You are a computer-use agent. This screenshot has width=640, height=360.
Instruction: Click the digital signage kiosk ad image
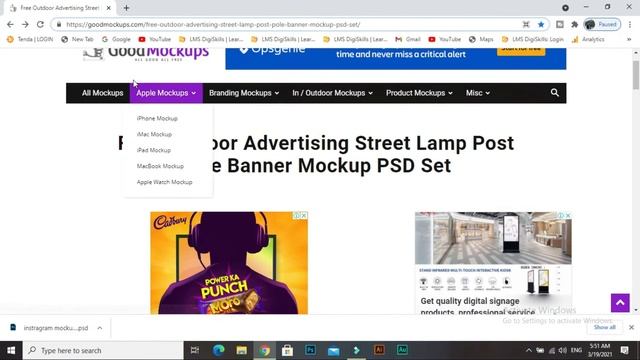coord(493,238)
